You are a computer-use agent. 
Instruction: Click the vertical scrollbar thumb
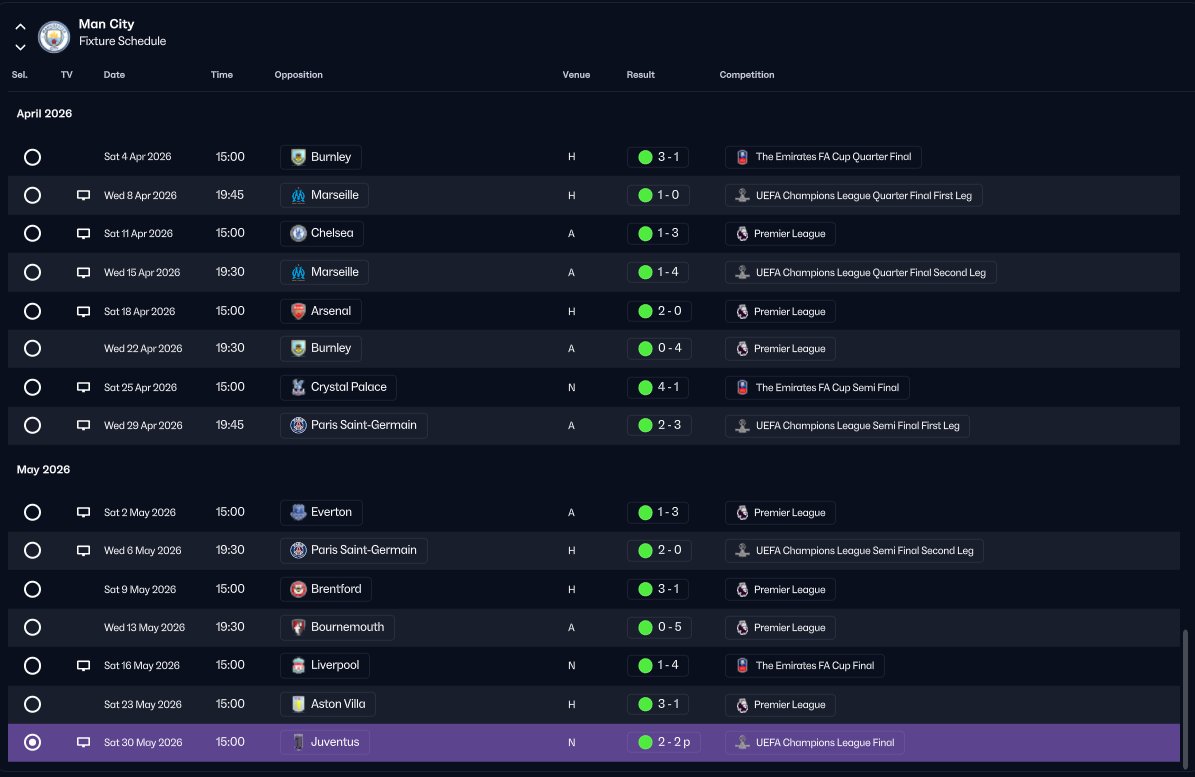pyautogui.click(x=1184, y=699)
